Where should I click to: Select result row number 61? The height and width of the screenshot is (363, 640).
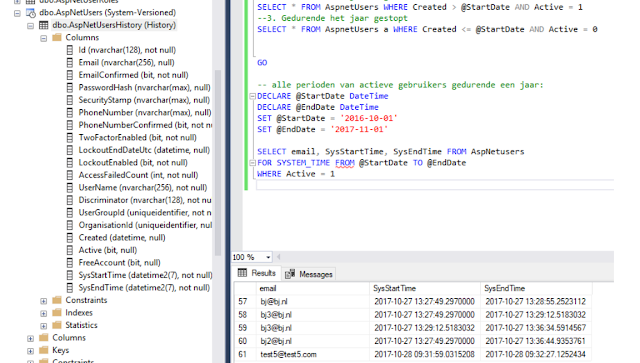(245, 354)
